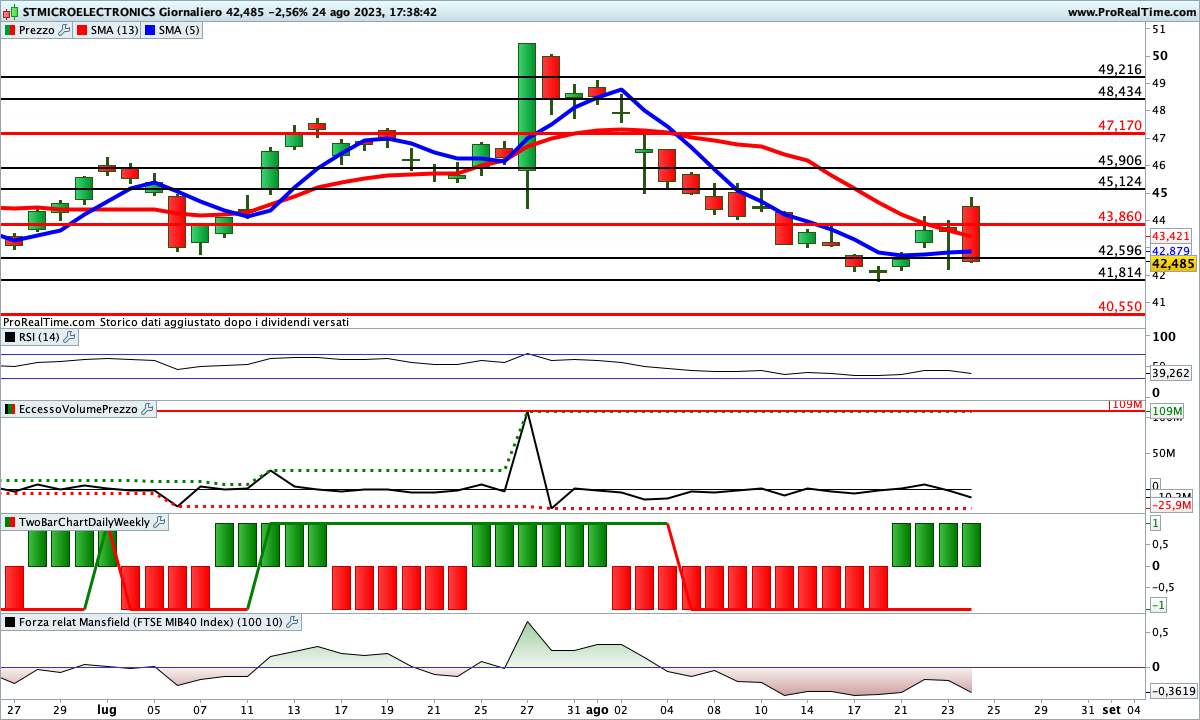The image size is (1200, 720).
Task: Open RSI (14) settings wrench
Action: coord(69,337)
